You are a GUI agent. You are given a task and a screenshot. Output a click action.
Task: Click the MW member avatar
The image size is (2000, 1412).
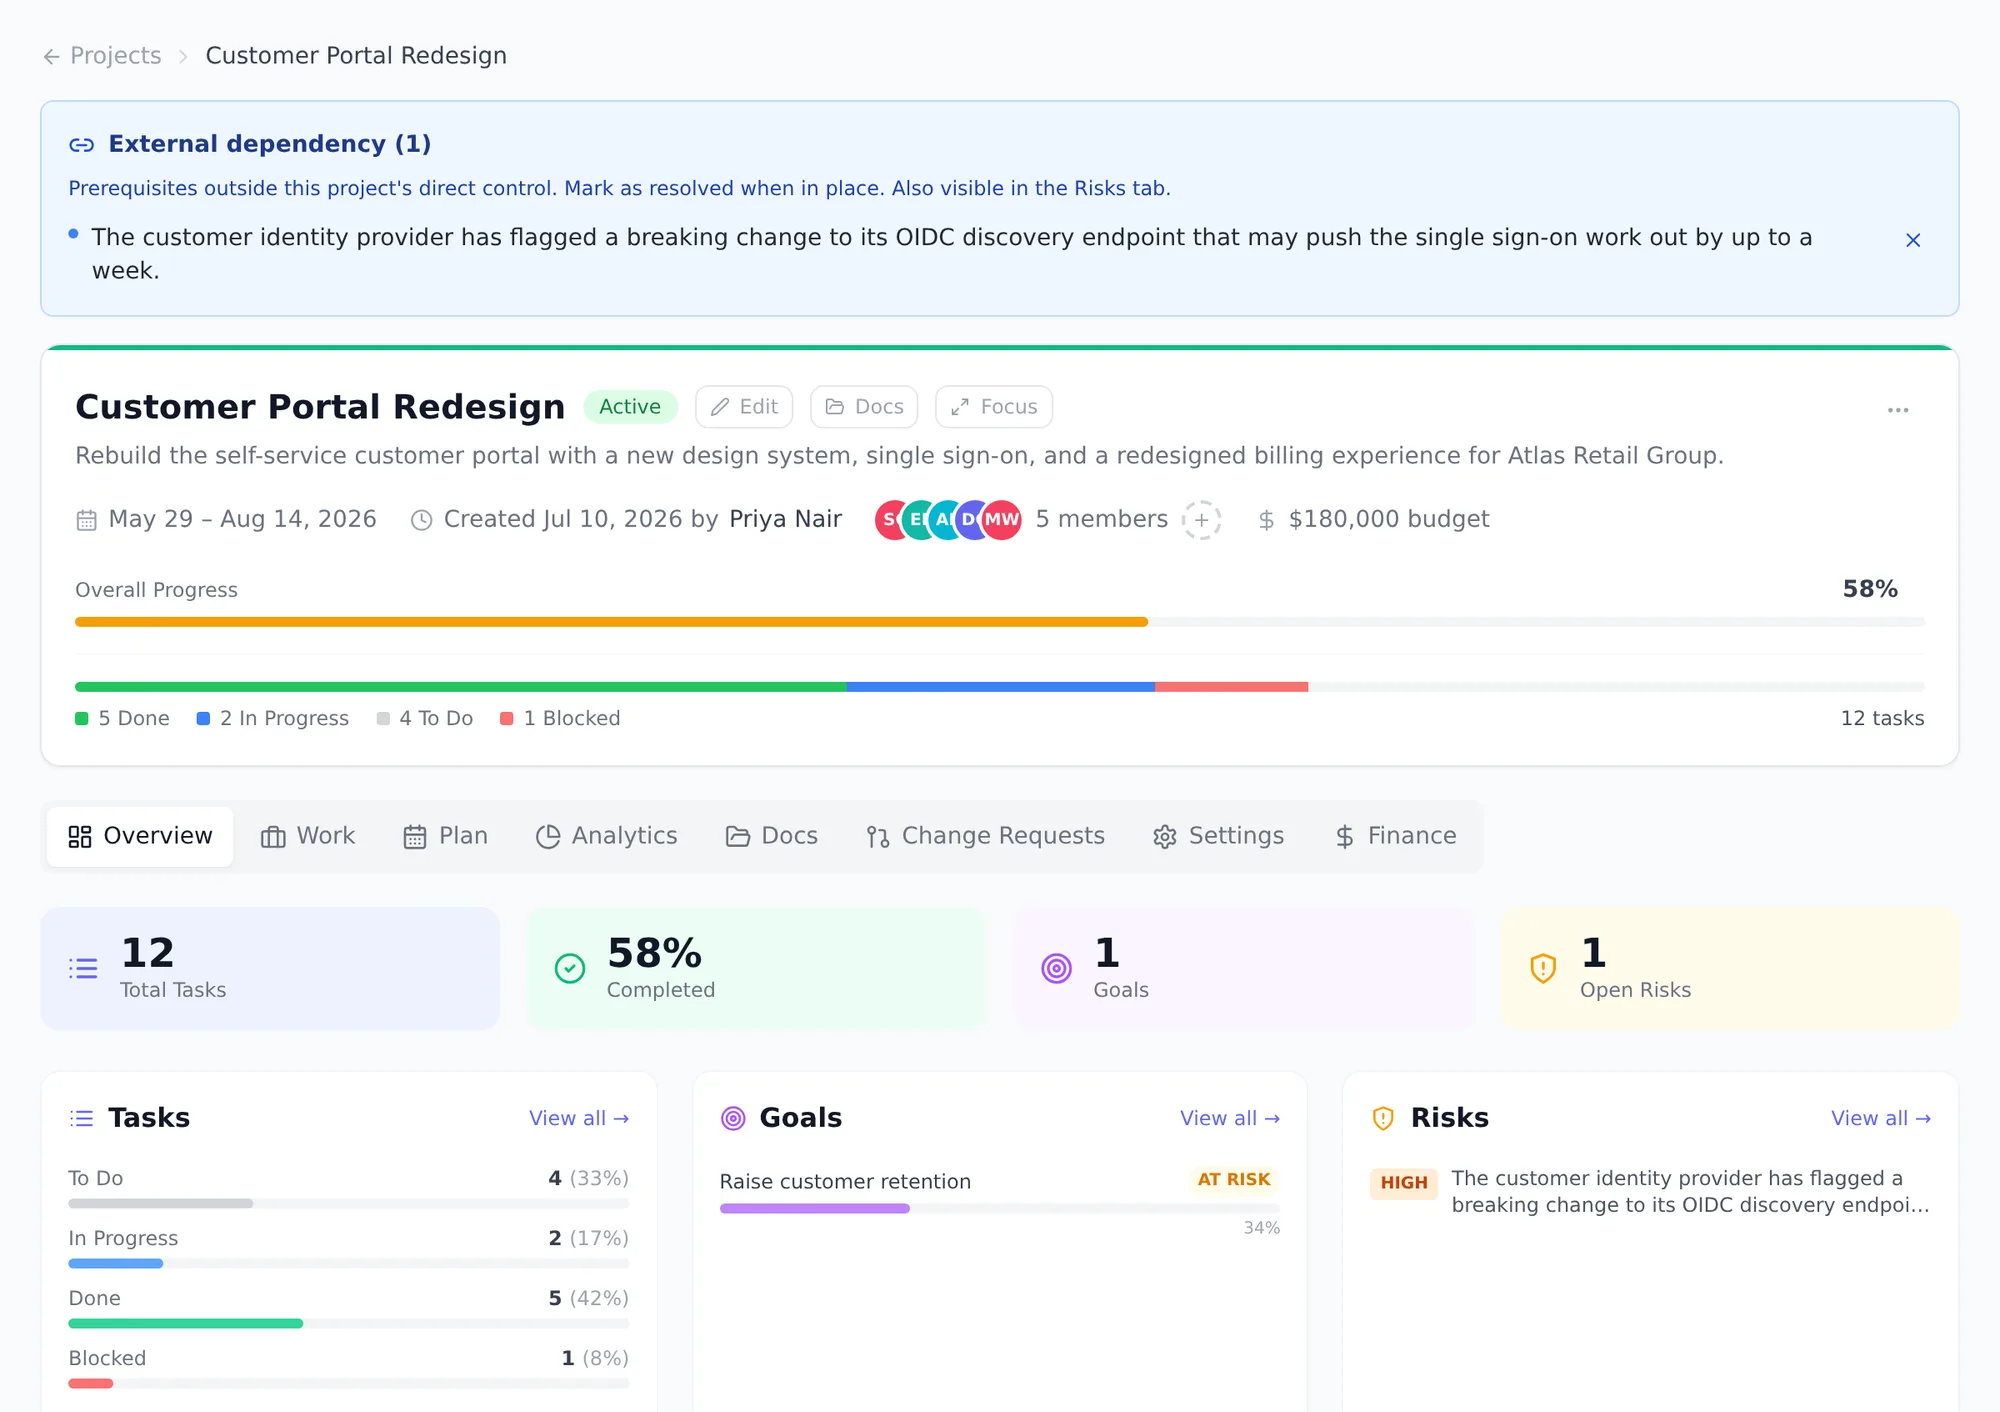1002,520
